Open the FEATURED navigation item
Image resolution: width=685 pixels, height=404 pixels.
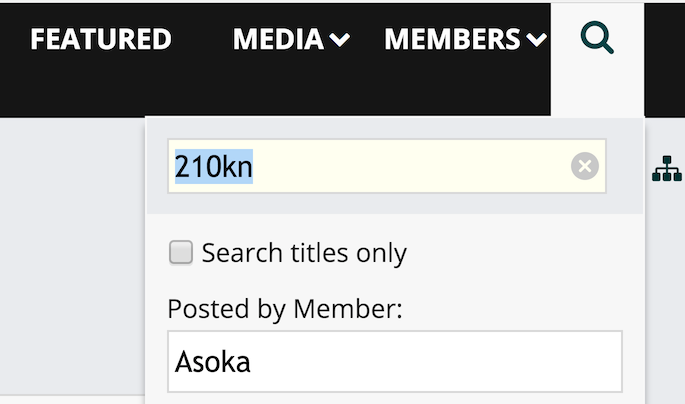pos(101,39)
